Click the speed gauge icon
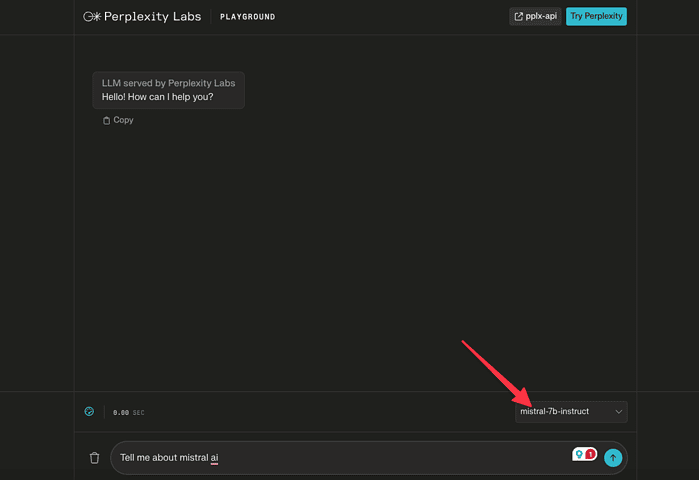Viewport: 699px width, 480px height. (x=89, y=411)
